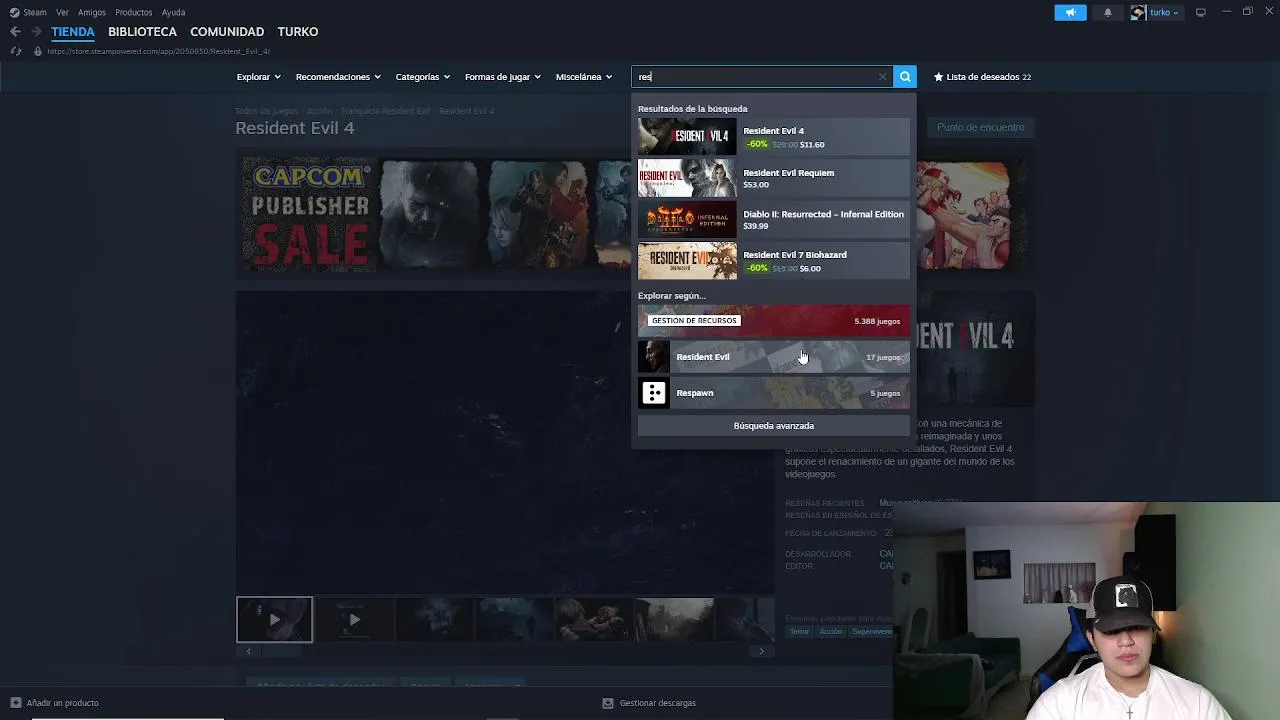Expand the Formas de jugar dropdown
1280x720 pixels.
click(x=502, y=77)
